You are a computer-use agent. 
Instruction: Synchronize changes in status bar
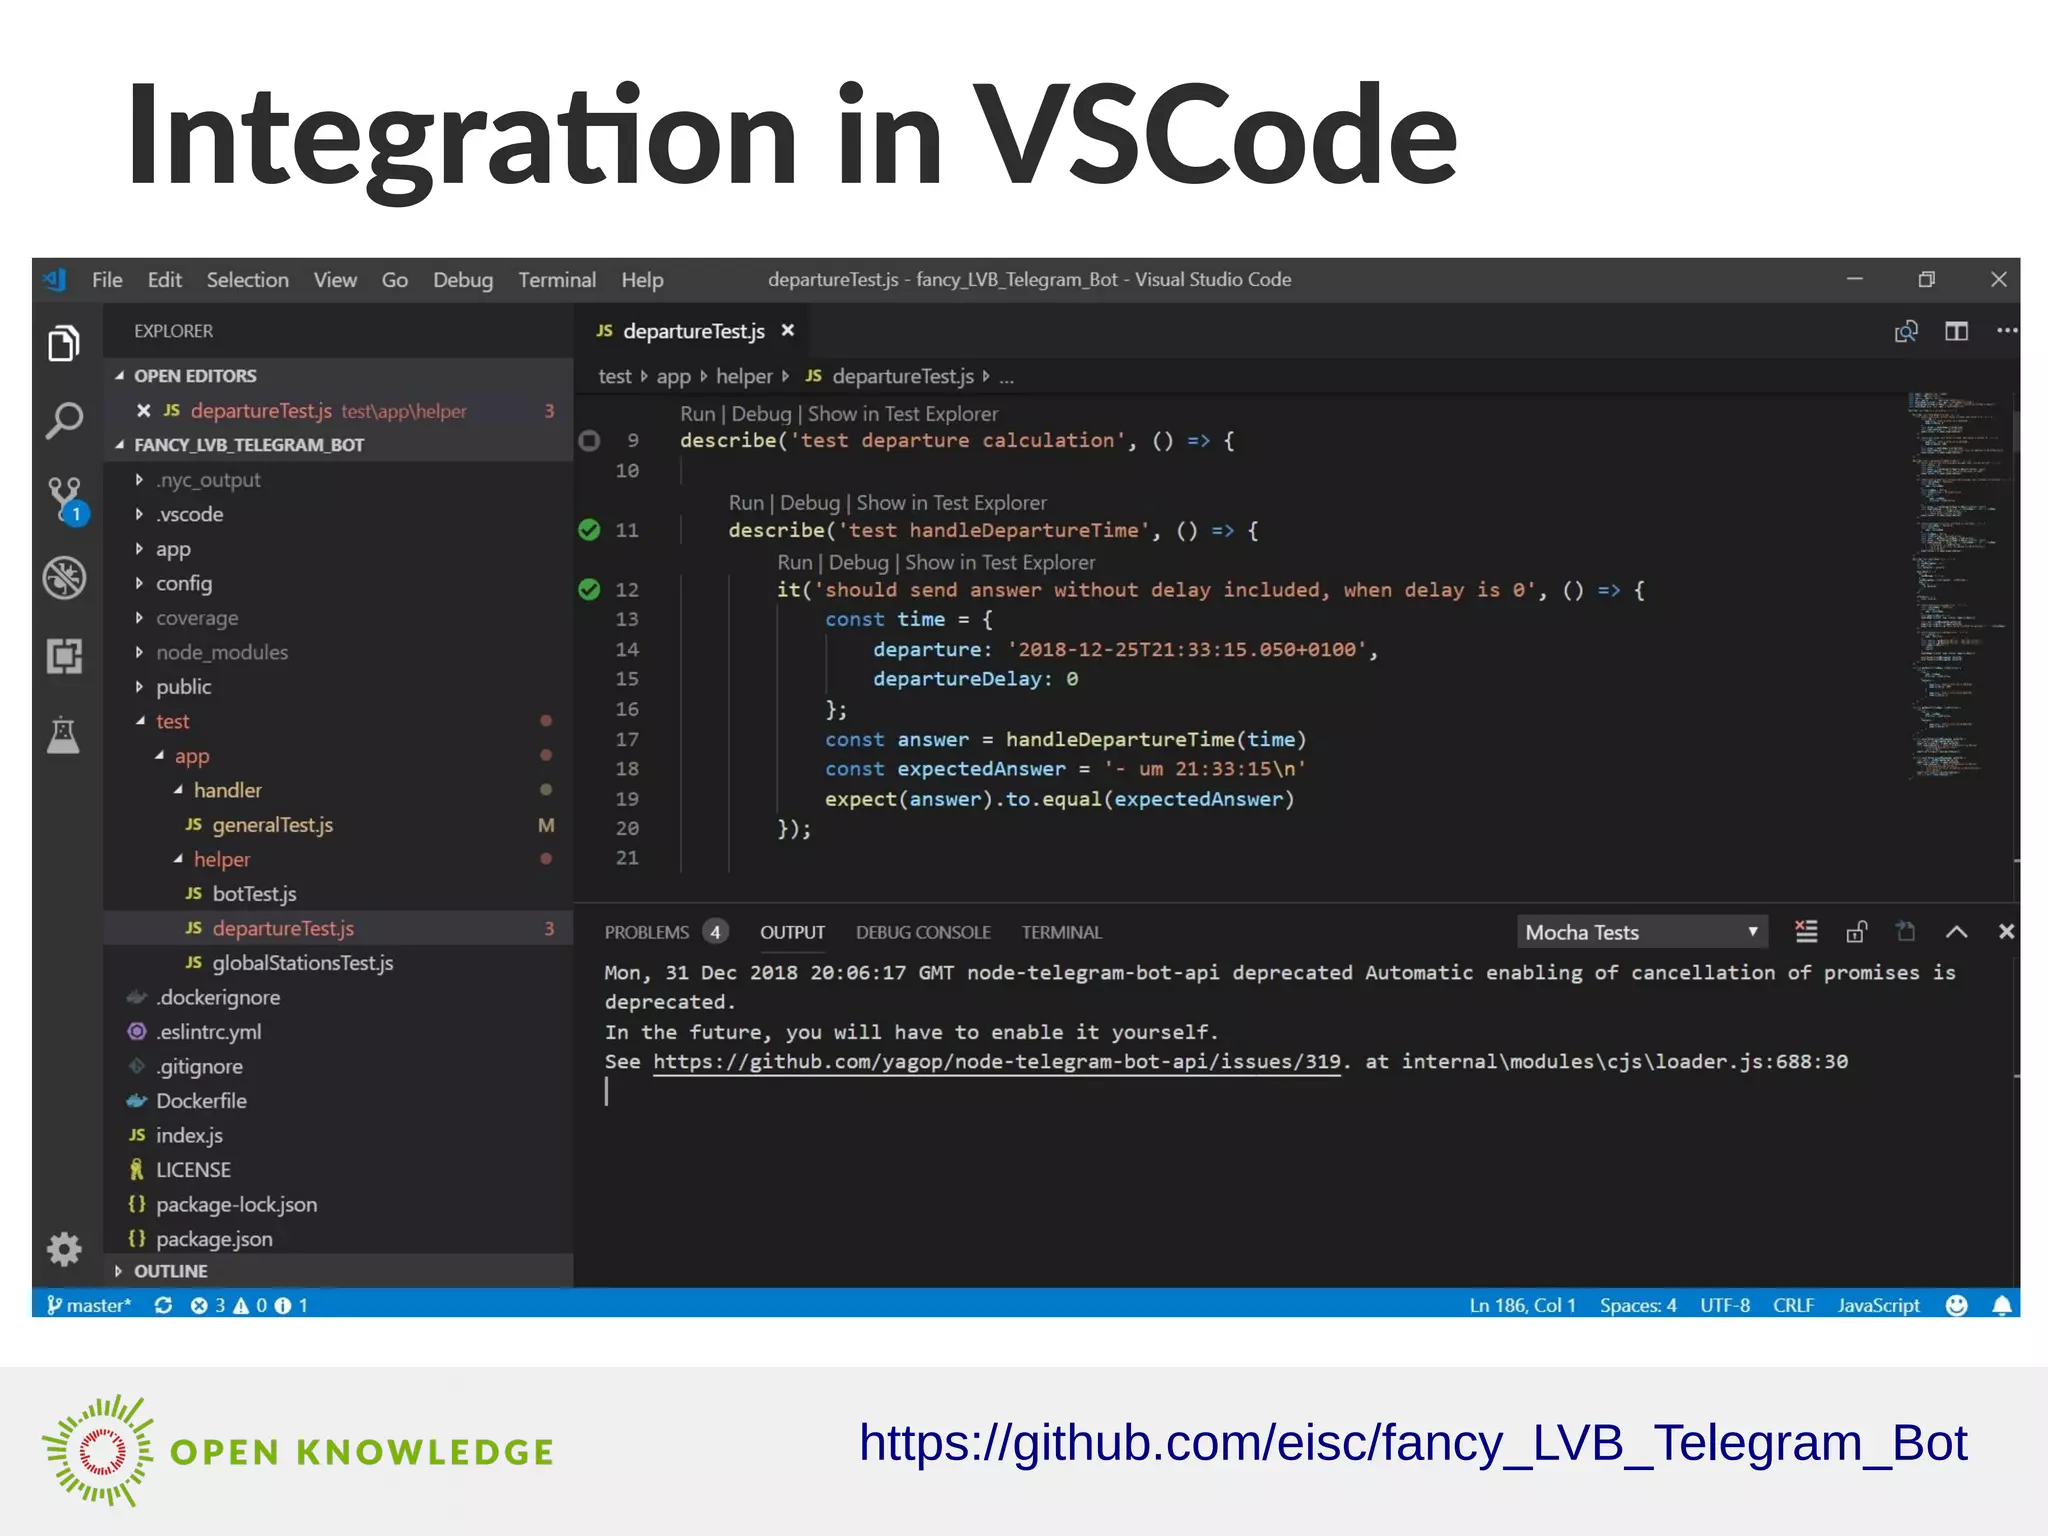tap(163, 1305)
